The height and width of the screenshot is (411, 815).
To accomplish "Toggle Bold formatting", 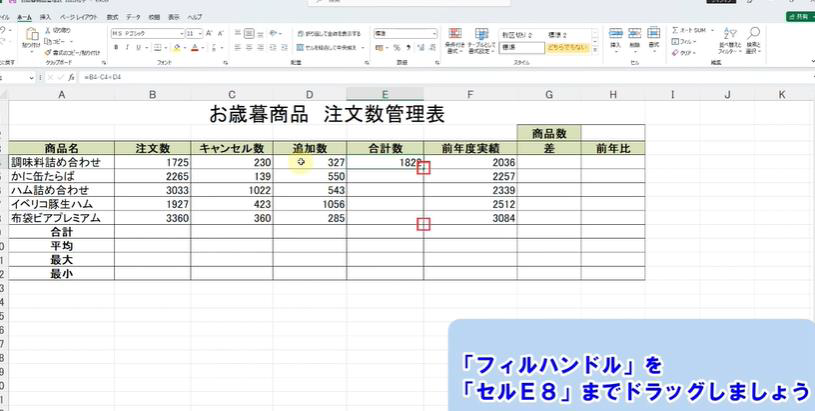I will click(116, 46).
